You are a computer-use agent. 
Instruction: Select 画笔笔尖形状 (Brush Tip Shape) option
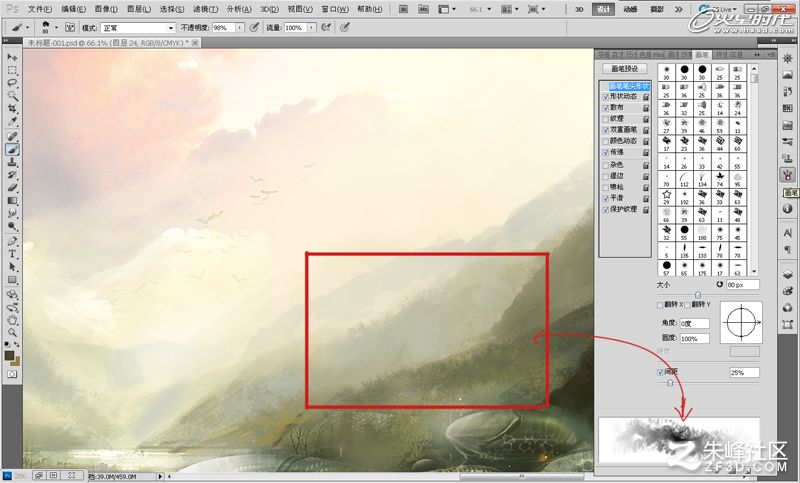click(x=629, y=86)
